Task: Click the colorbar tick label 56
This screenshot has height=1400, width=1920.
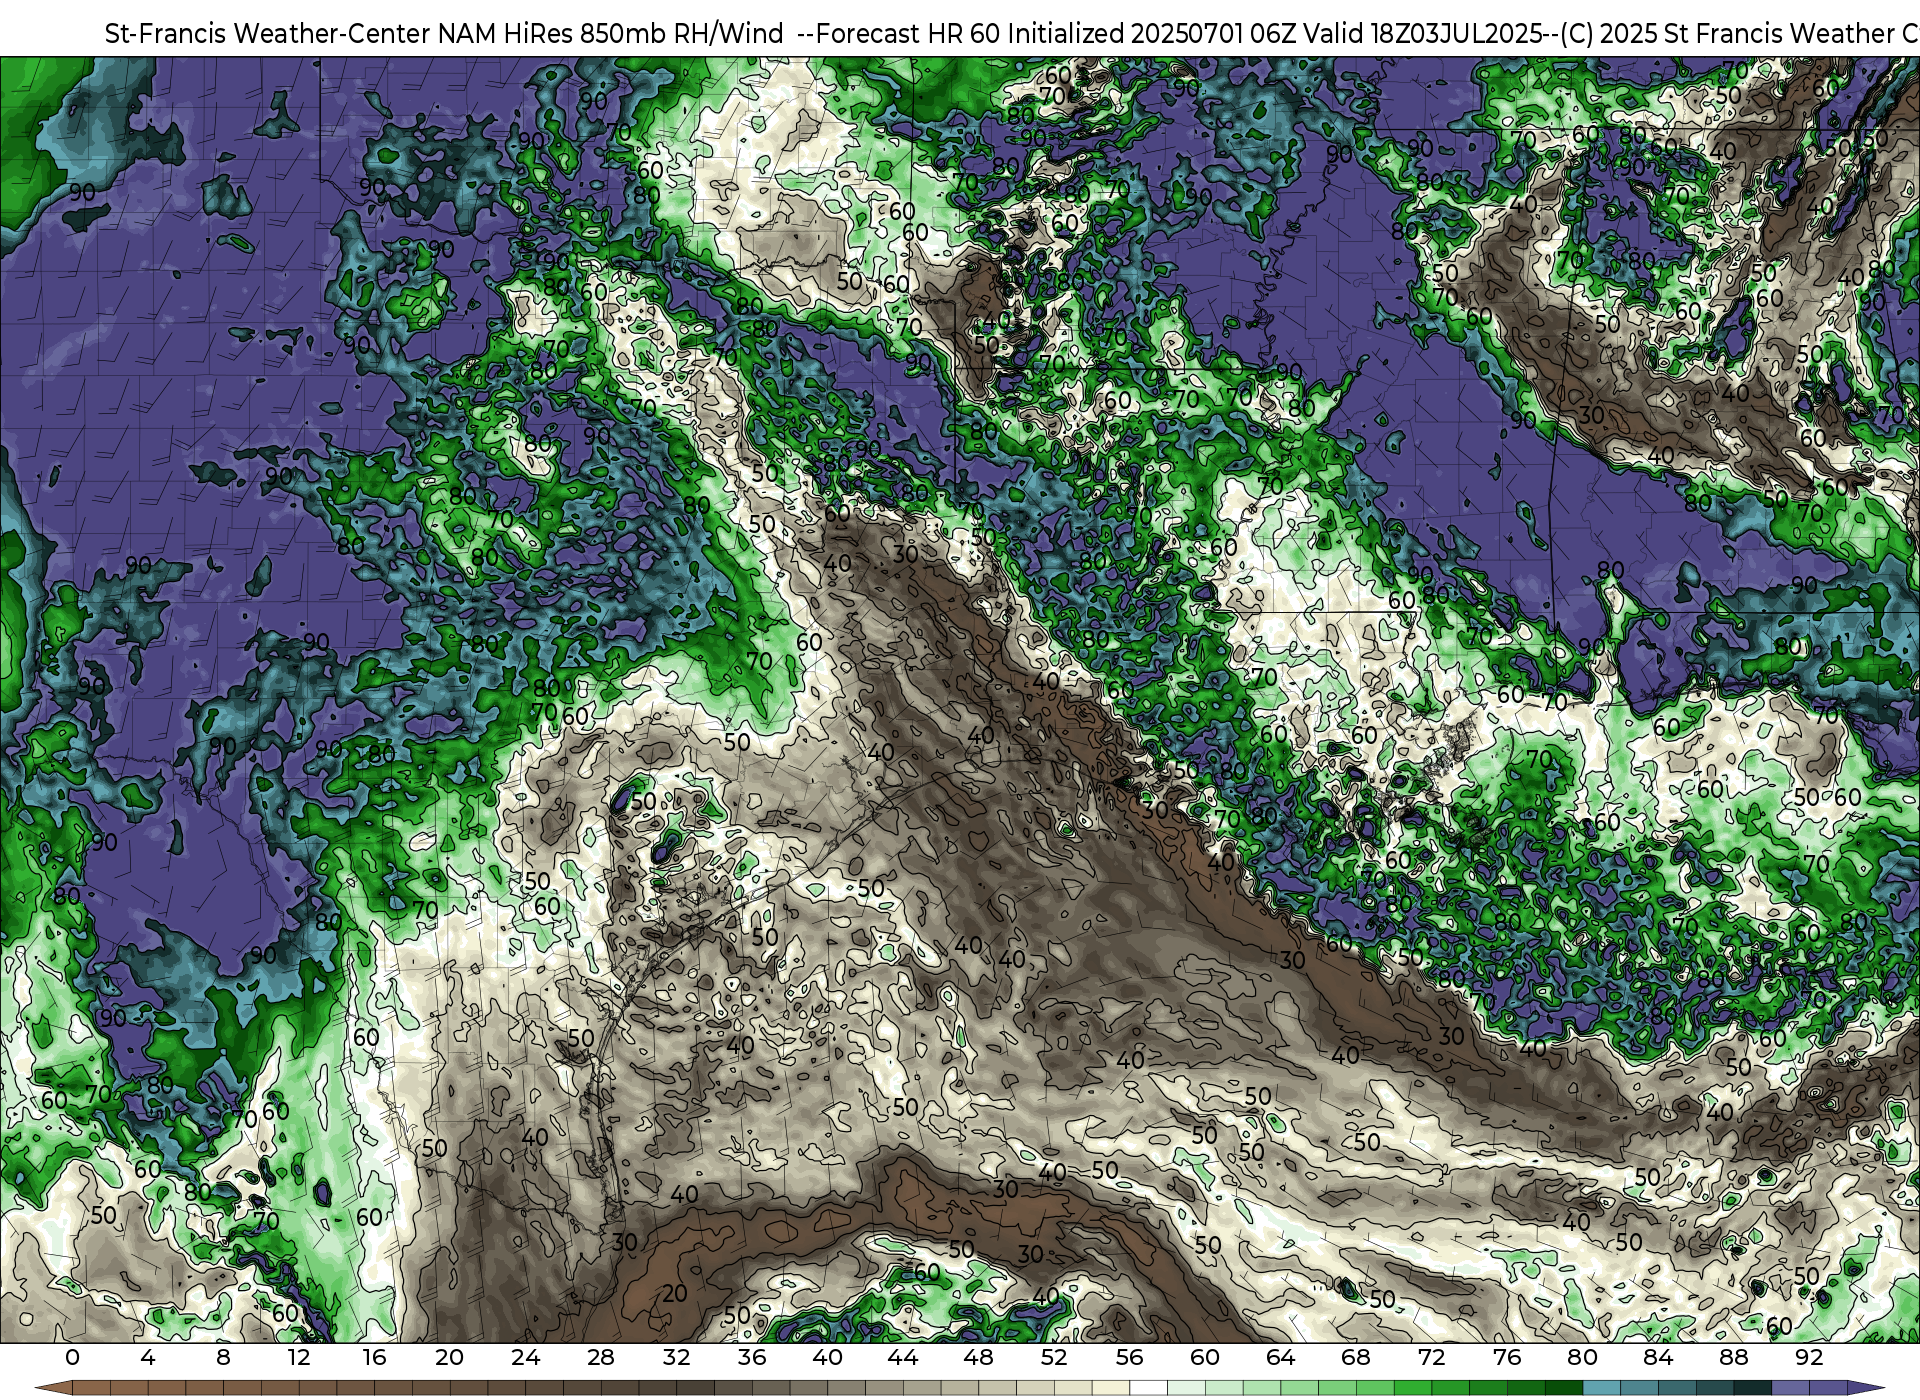Action: click(x=1130, y=1357)
